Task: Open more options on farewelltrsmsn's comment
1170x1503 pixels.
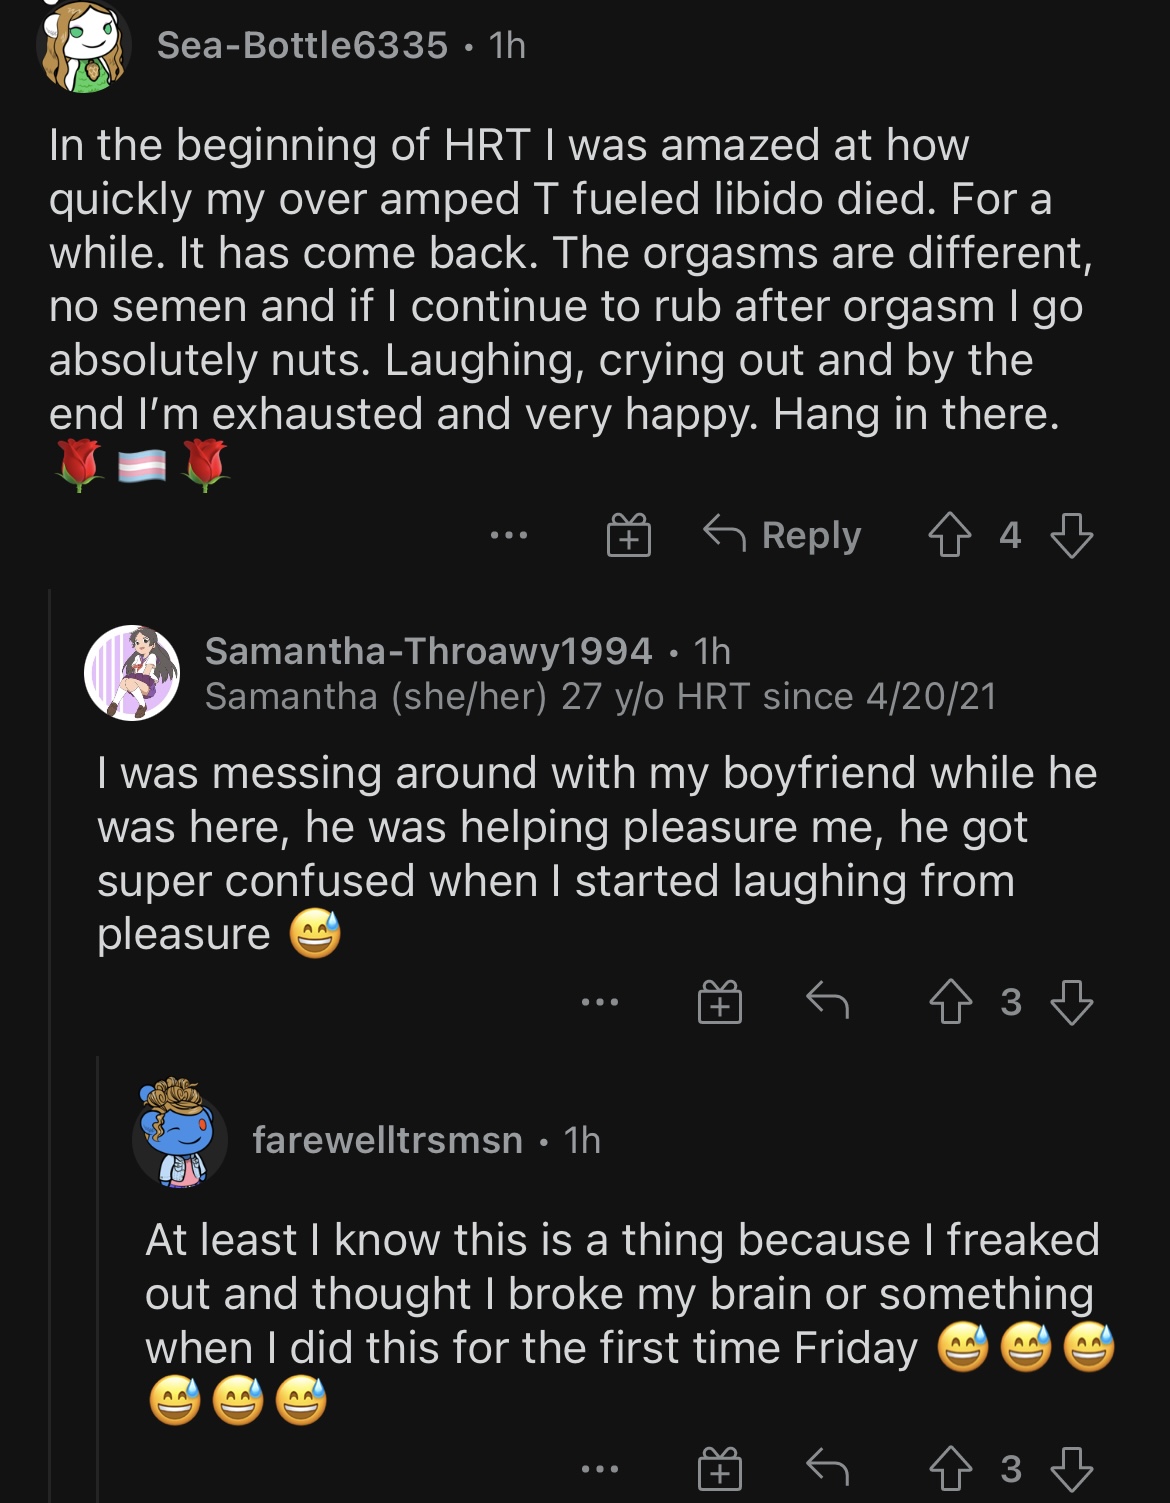Action: pos(600,1469)
